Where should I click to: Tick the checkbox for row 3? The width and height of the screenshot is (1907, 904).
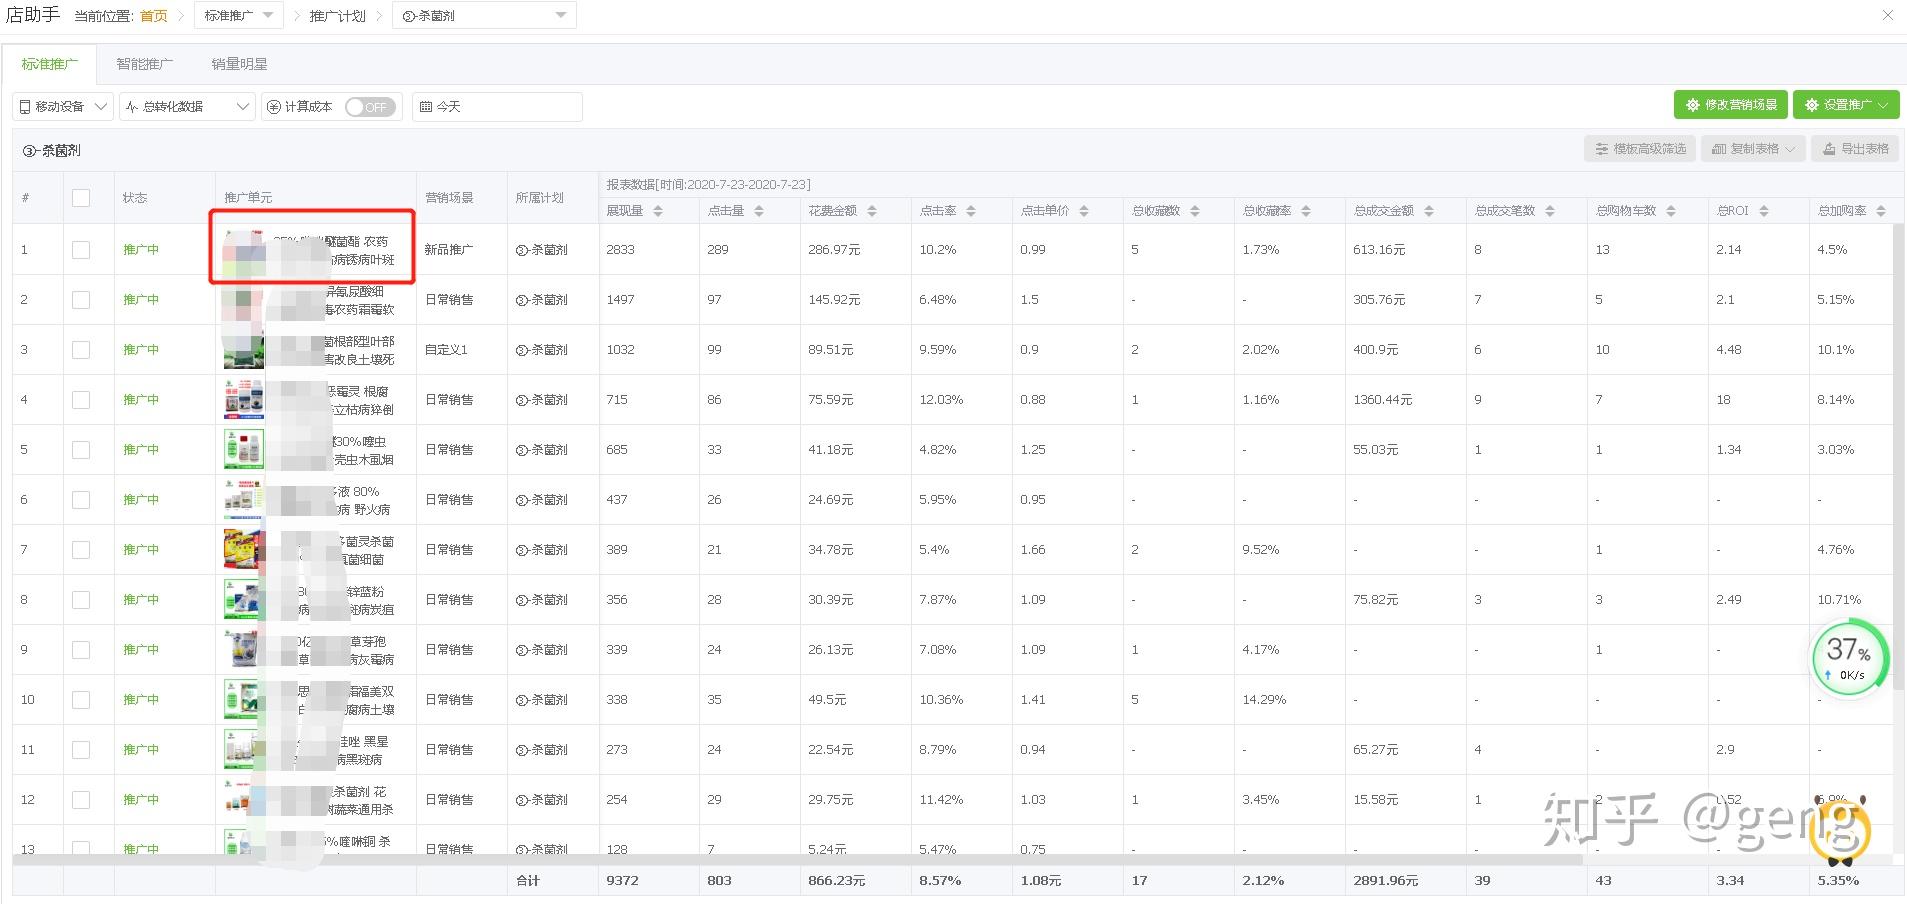point(81,350)
